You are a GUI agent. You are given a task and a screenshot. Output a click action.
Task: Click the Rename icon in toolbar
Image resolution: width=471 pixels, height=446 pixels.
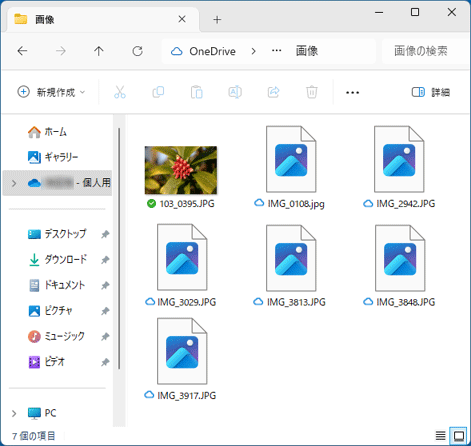pos(235,92)
